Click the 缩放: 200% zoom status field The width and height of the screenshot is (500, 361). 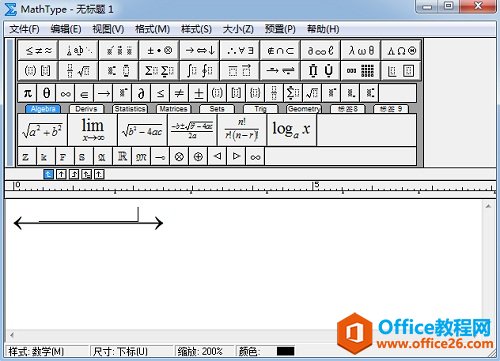click(204, 351)
